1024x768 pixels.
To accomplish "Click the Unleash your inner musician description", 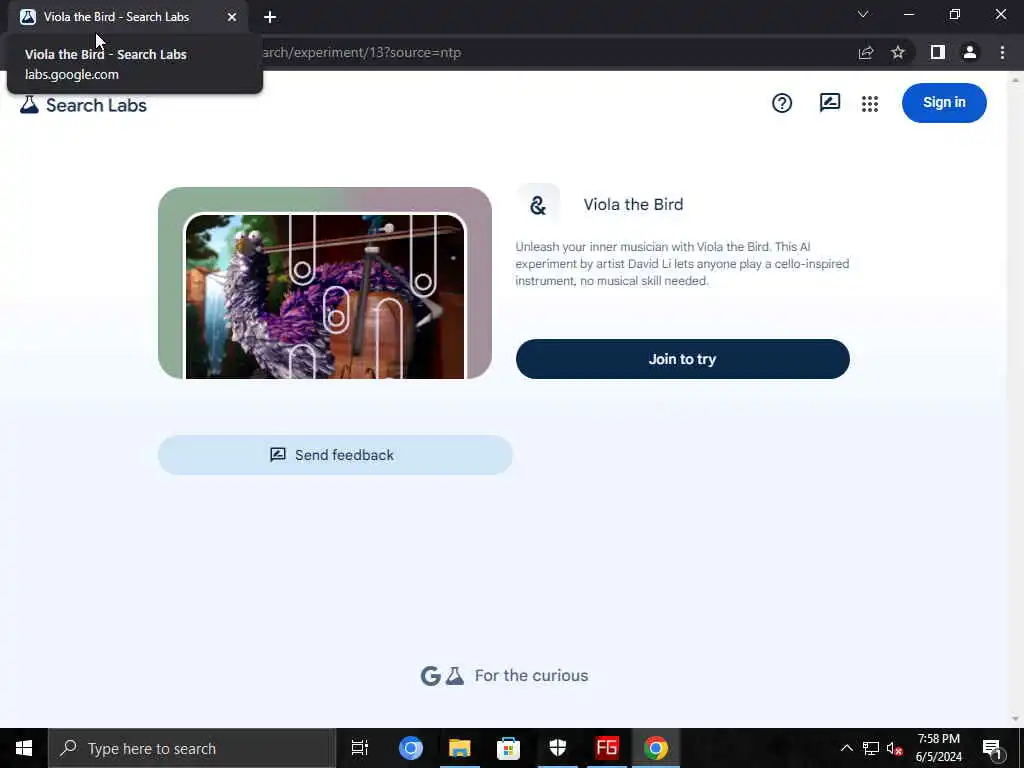I will click(682, 264).
